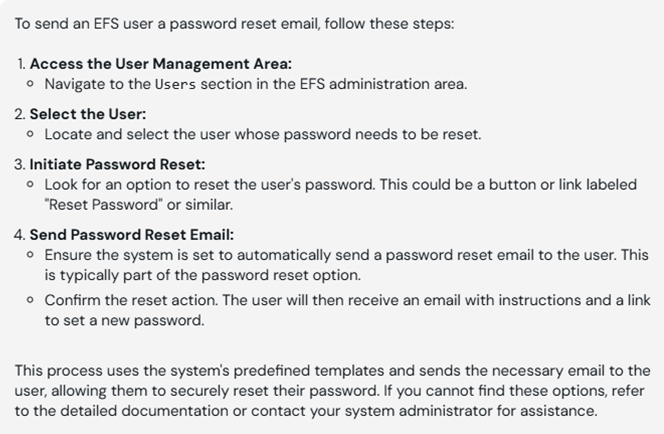Click the sentence 'Locate and select the user'
The image size is (664, 434).
click(x=263, y=135)
